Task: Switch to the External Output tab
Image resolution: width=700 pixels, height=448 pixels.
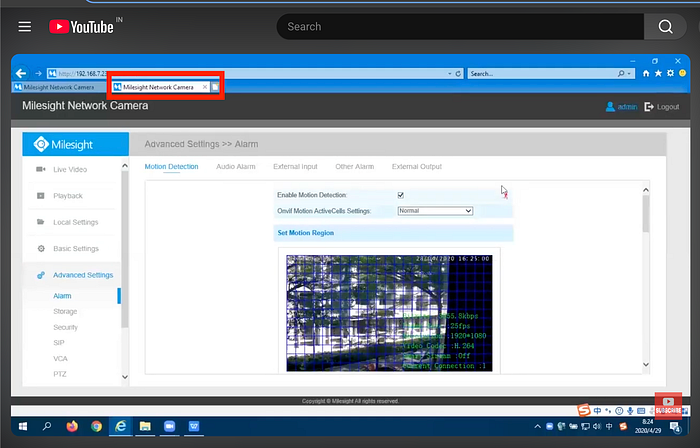Action: tap(417, 166)
